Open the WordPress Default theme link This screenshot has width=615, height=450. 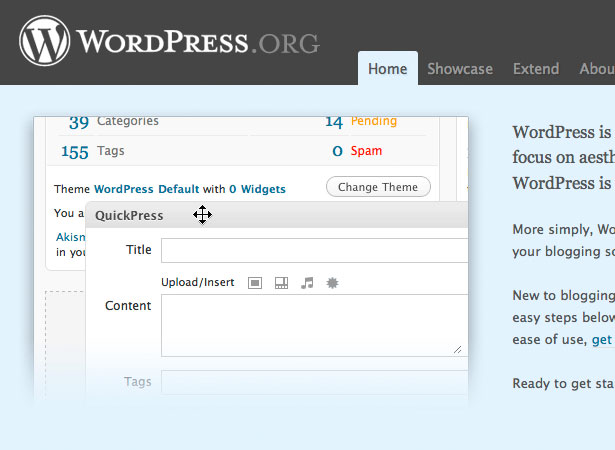coord(147,189)
